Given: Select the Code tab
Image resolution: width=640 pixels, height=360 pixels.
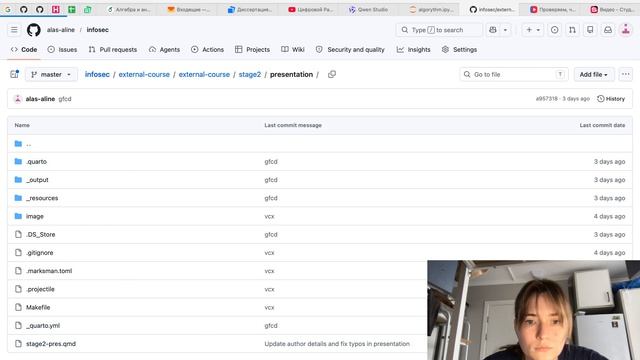Looking at the screenshot, I should (24, 49).
